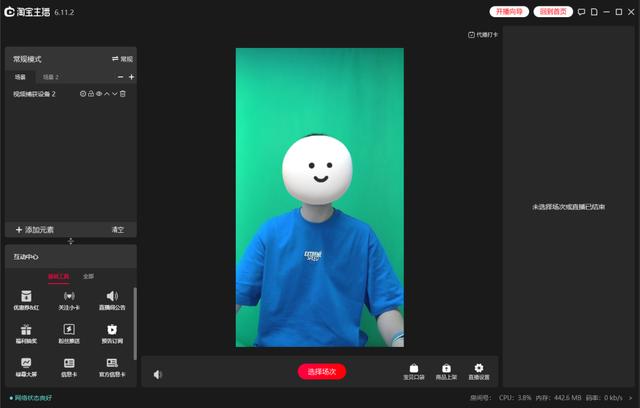The image size is (640, 408).
Task: Move 视频捕获设备 2 down with chevron
Action: (x=115, y=94)
